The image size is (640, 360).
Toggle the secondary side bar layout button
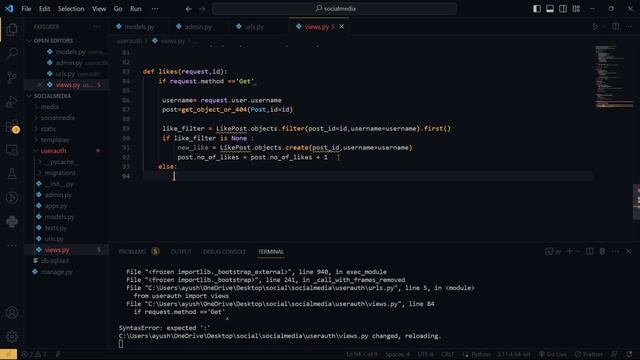pyautogui.click(x=563, y=9)
